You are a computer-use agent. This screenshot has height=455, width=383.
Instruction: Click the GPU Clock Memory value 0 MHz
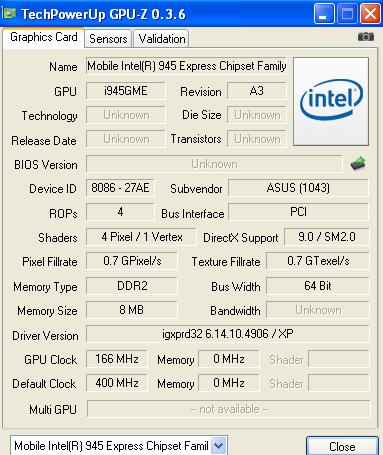click(229, 359)
